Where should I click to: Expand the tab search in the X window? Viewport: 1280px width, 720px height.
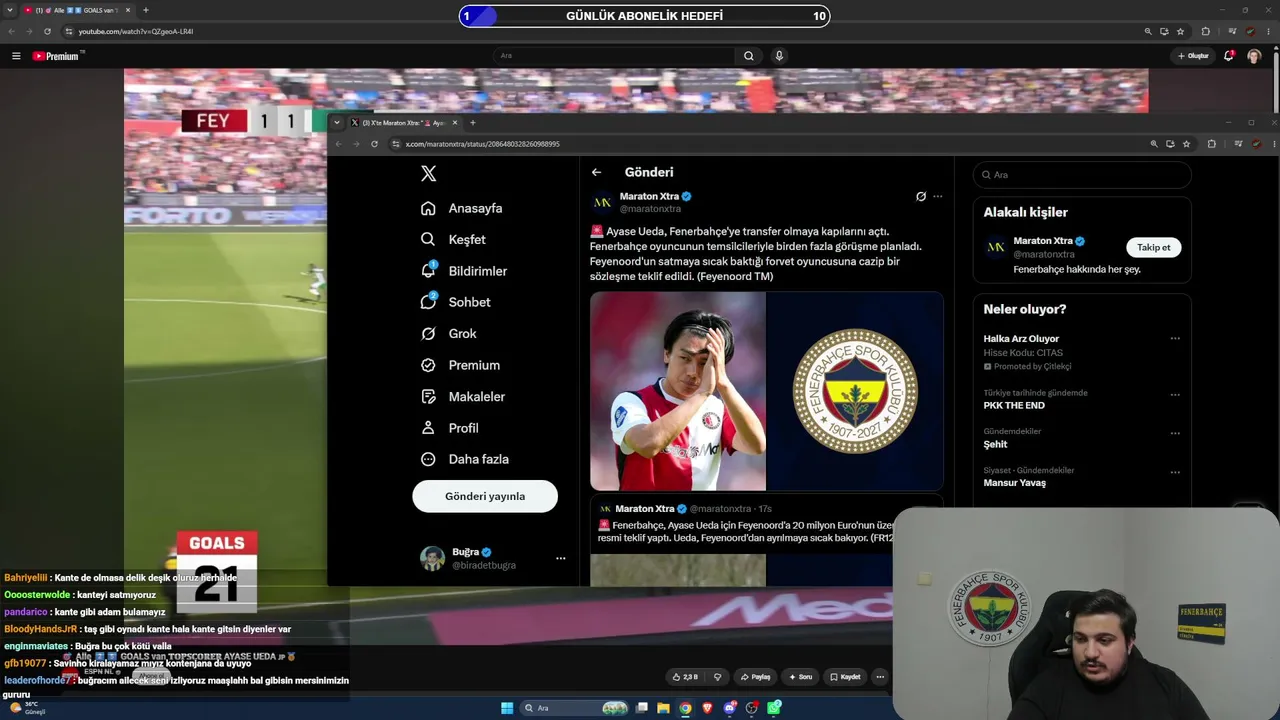point(337,123)
